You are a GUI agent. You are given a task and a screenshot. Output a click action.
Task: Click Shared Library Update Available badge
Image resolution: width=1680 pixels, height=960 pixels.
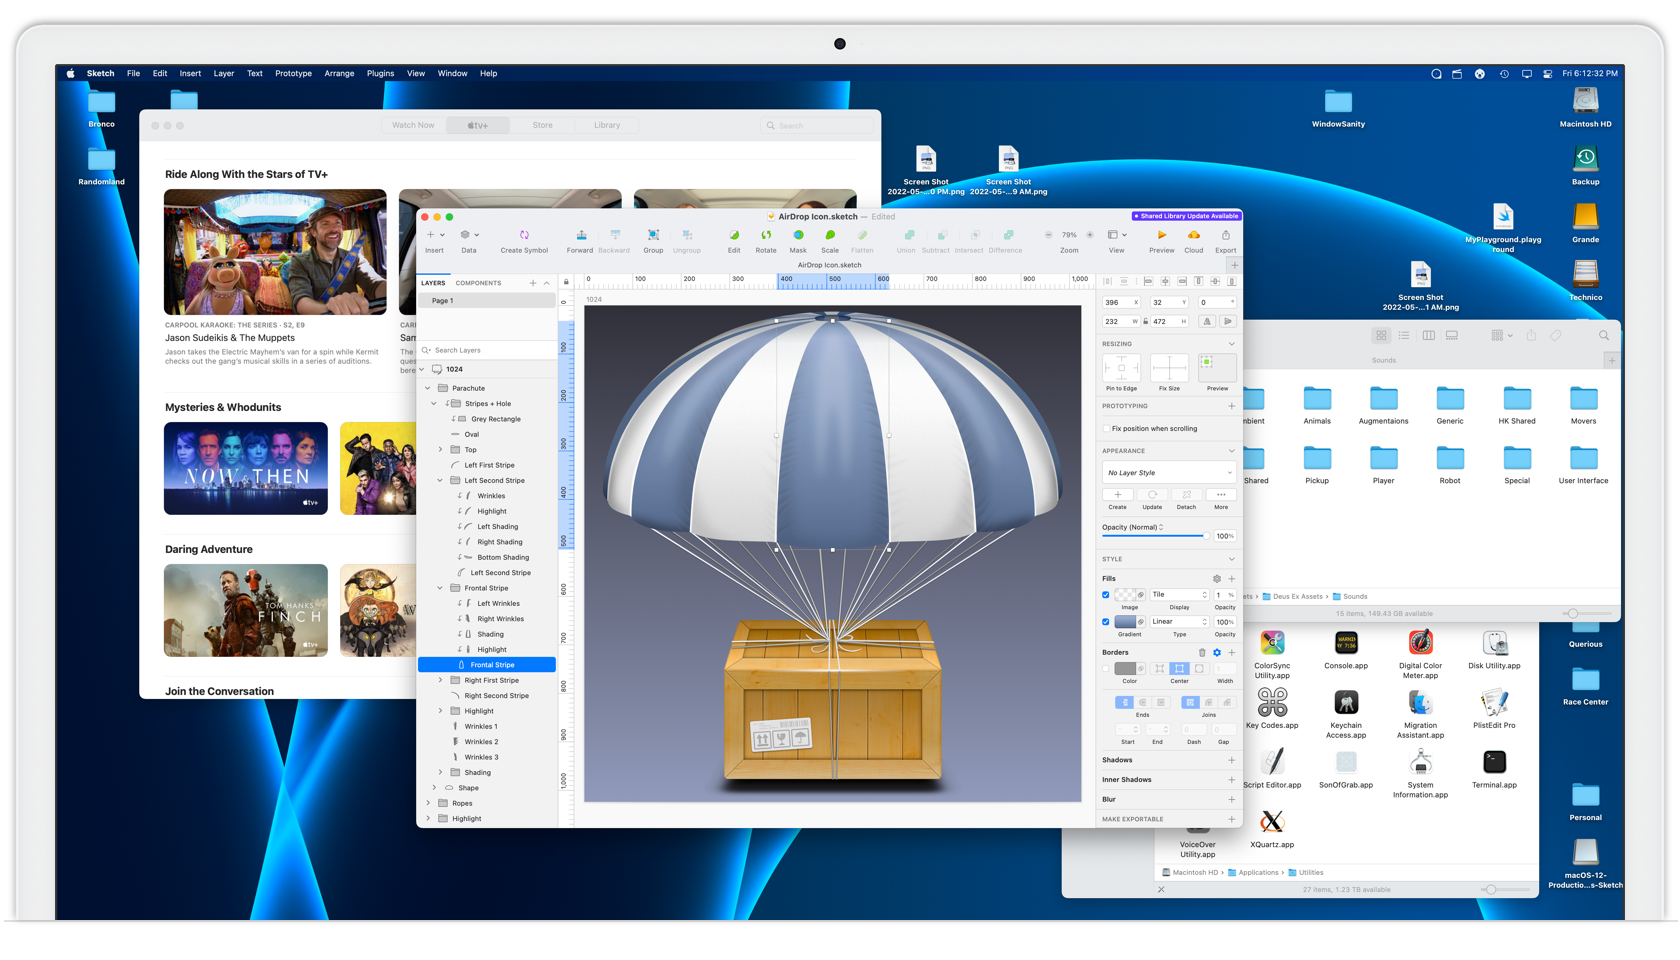point(1186,216)
